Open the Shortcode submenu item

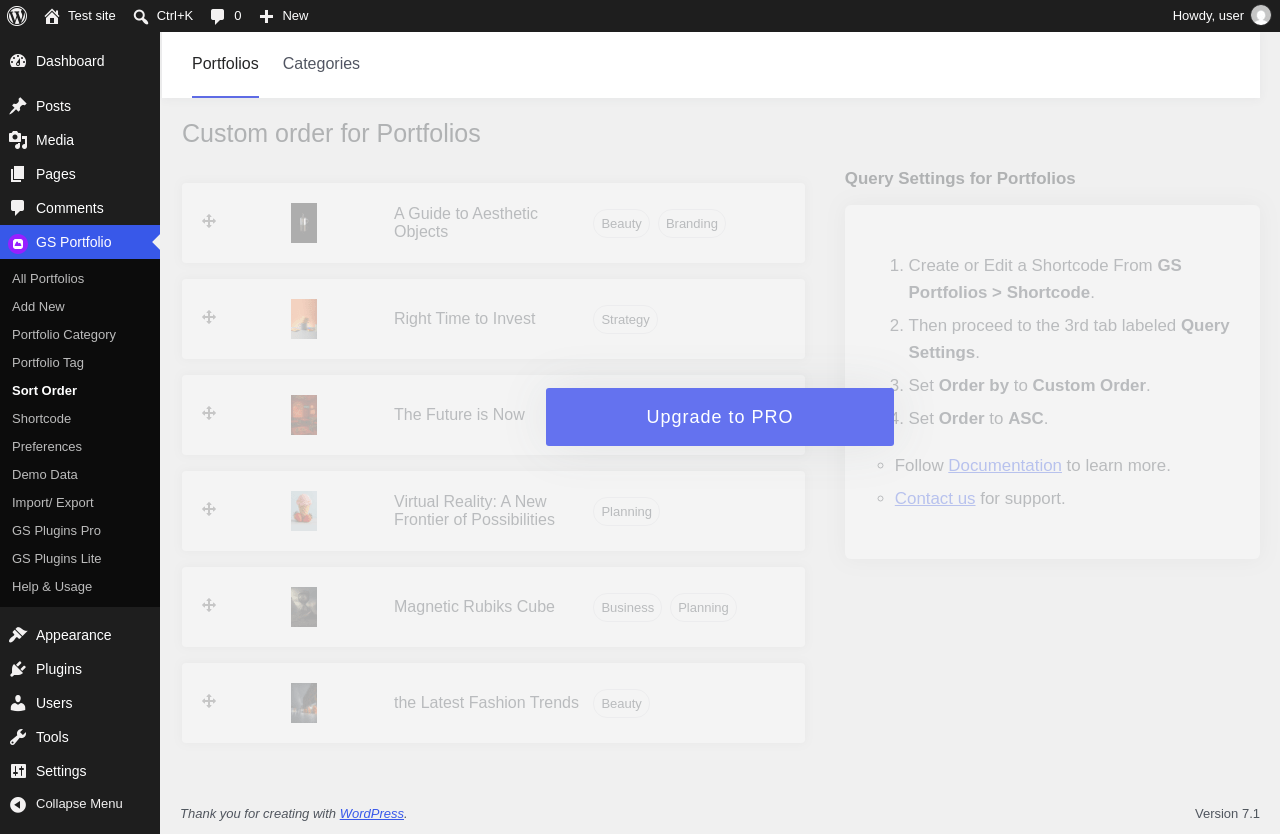point(41,419)
